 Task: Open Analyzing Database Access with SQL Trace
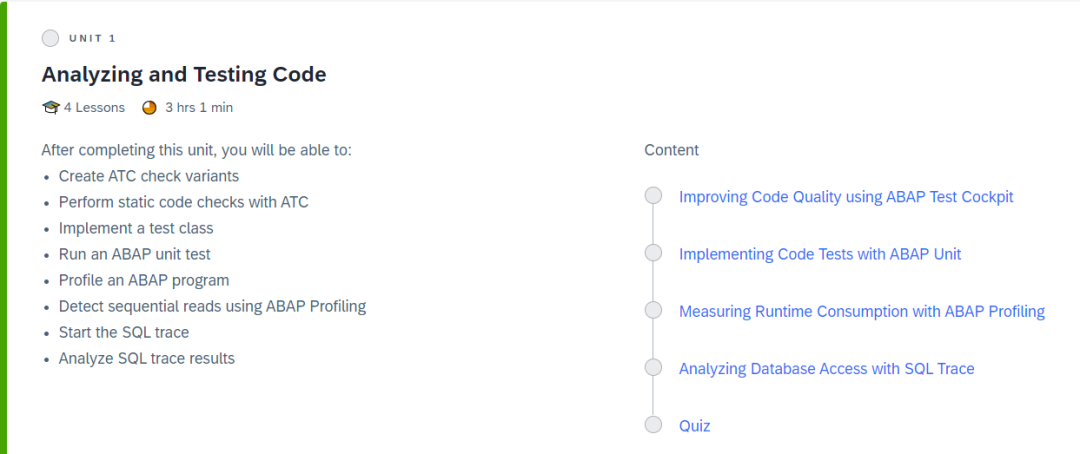click(x=826, y=368)
